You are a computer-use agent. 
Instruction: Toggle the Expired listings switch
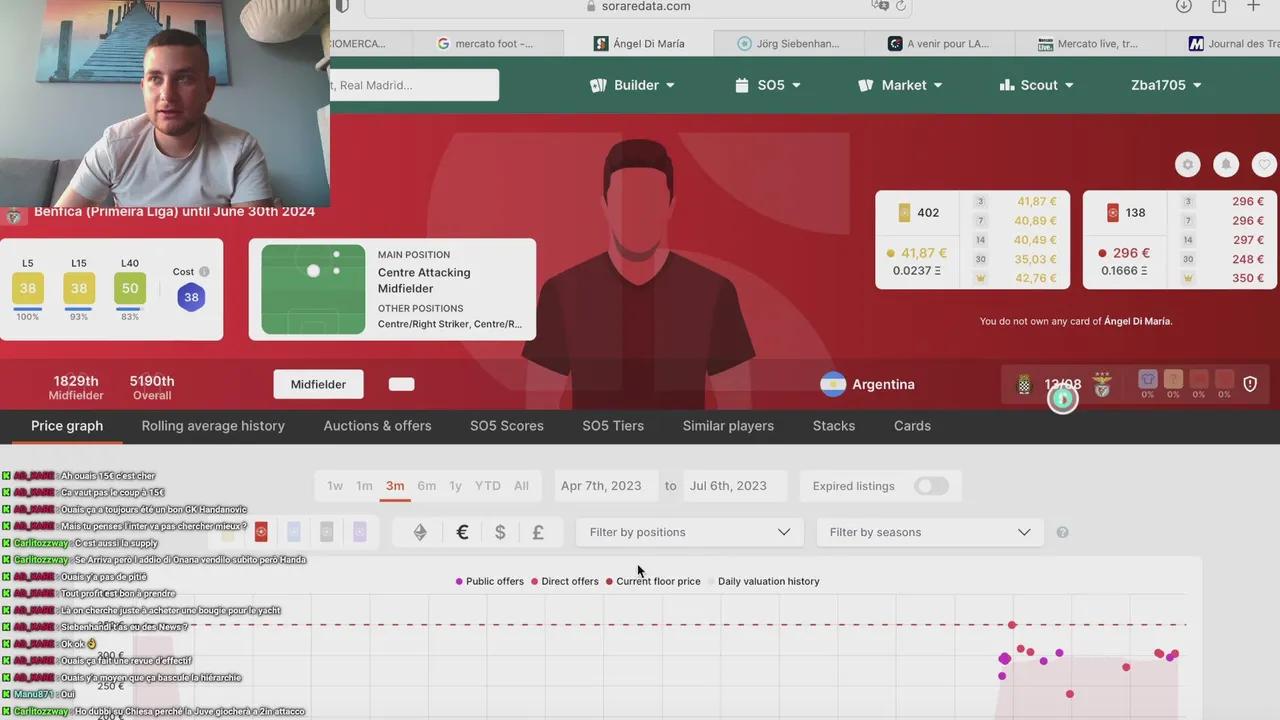(931, 486)
